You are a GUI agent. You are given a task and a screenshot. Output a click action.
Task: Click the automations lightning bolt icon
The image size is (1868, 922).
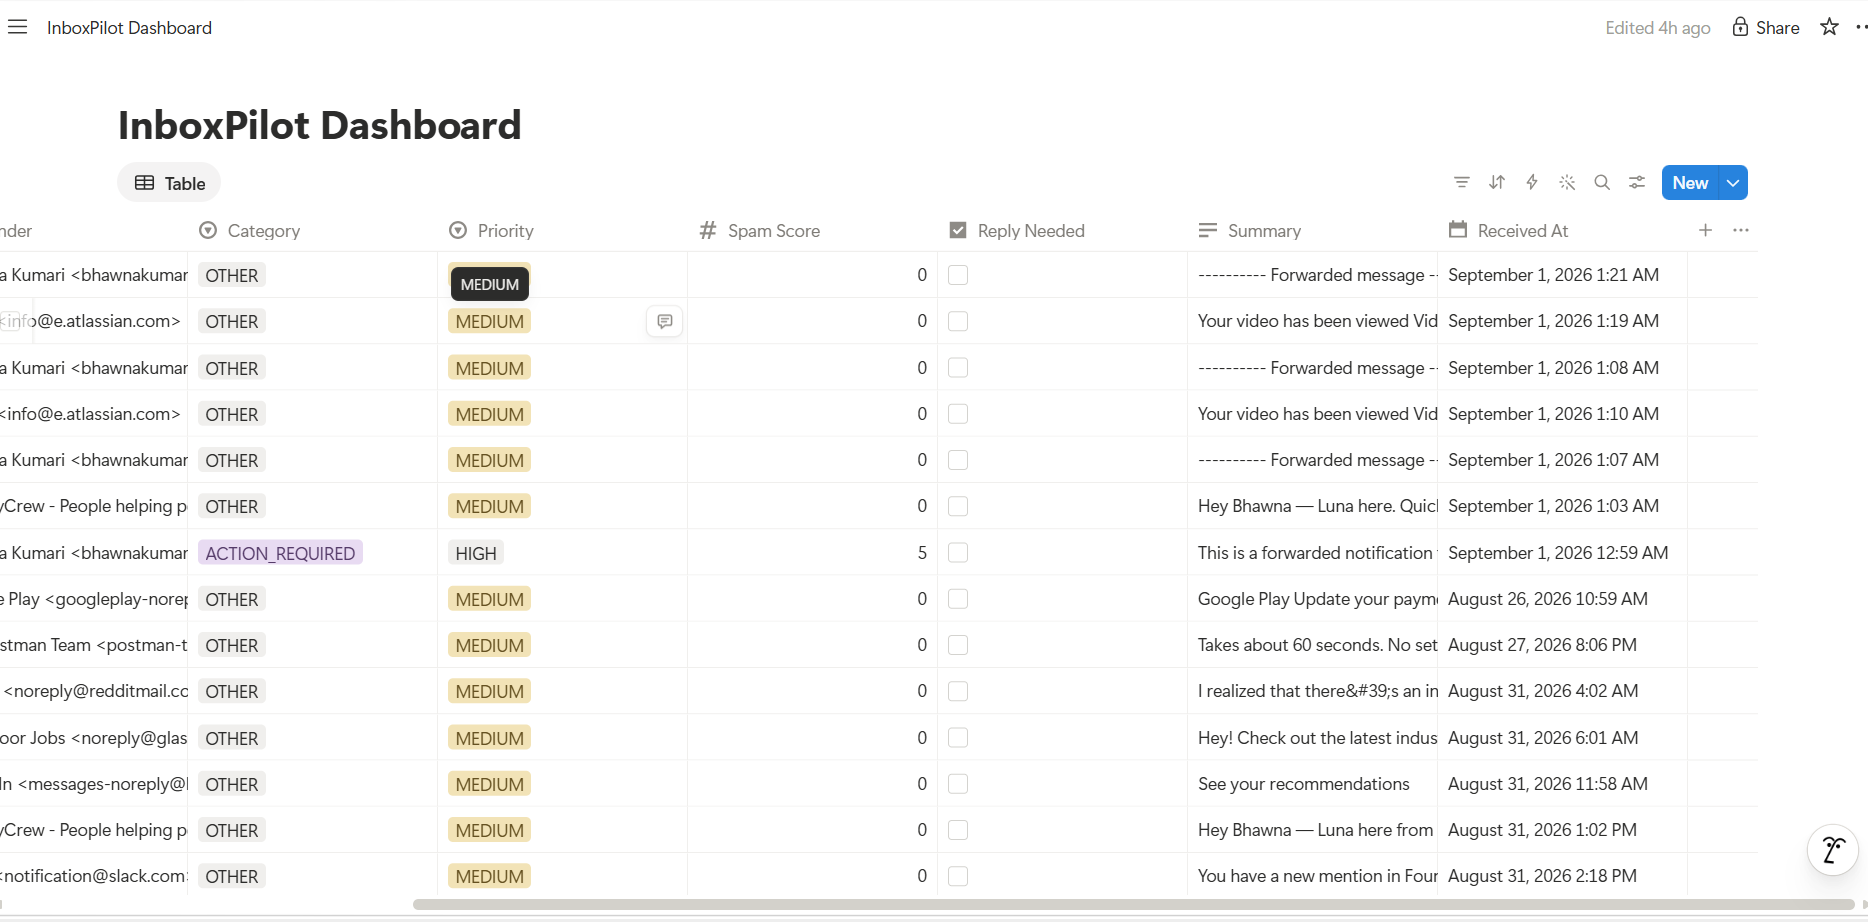click(x=1532, y=182)
